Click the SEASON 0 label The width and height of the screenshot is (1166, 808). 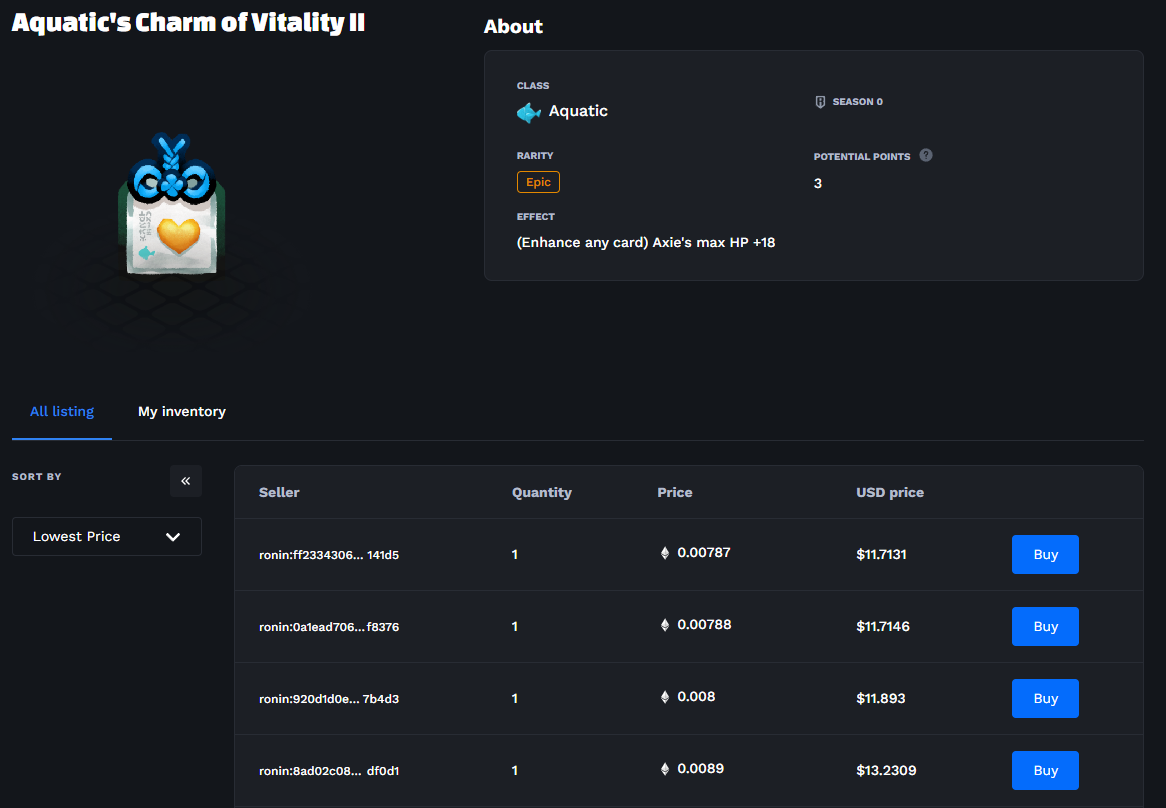tap(857, 102)
